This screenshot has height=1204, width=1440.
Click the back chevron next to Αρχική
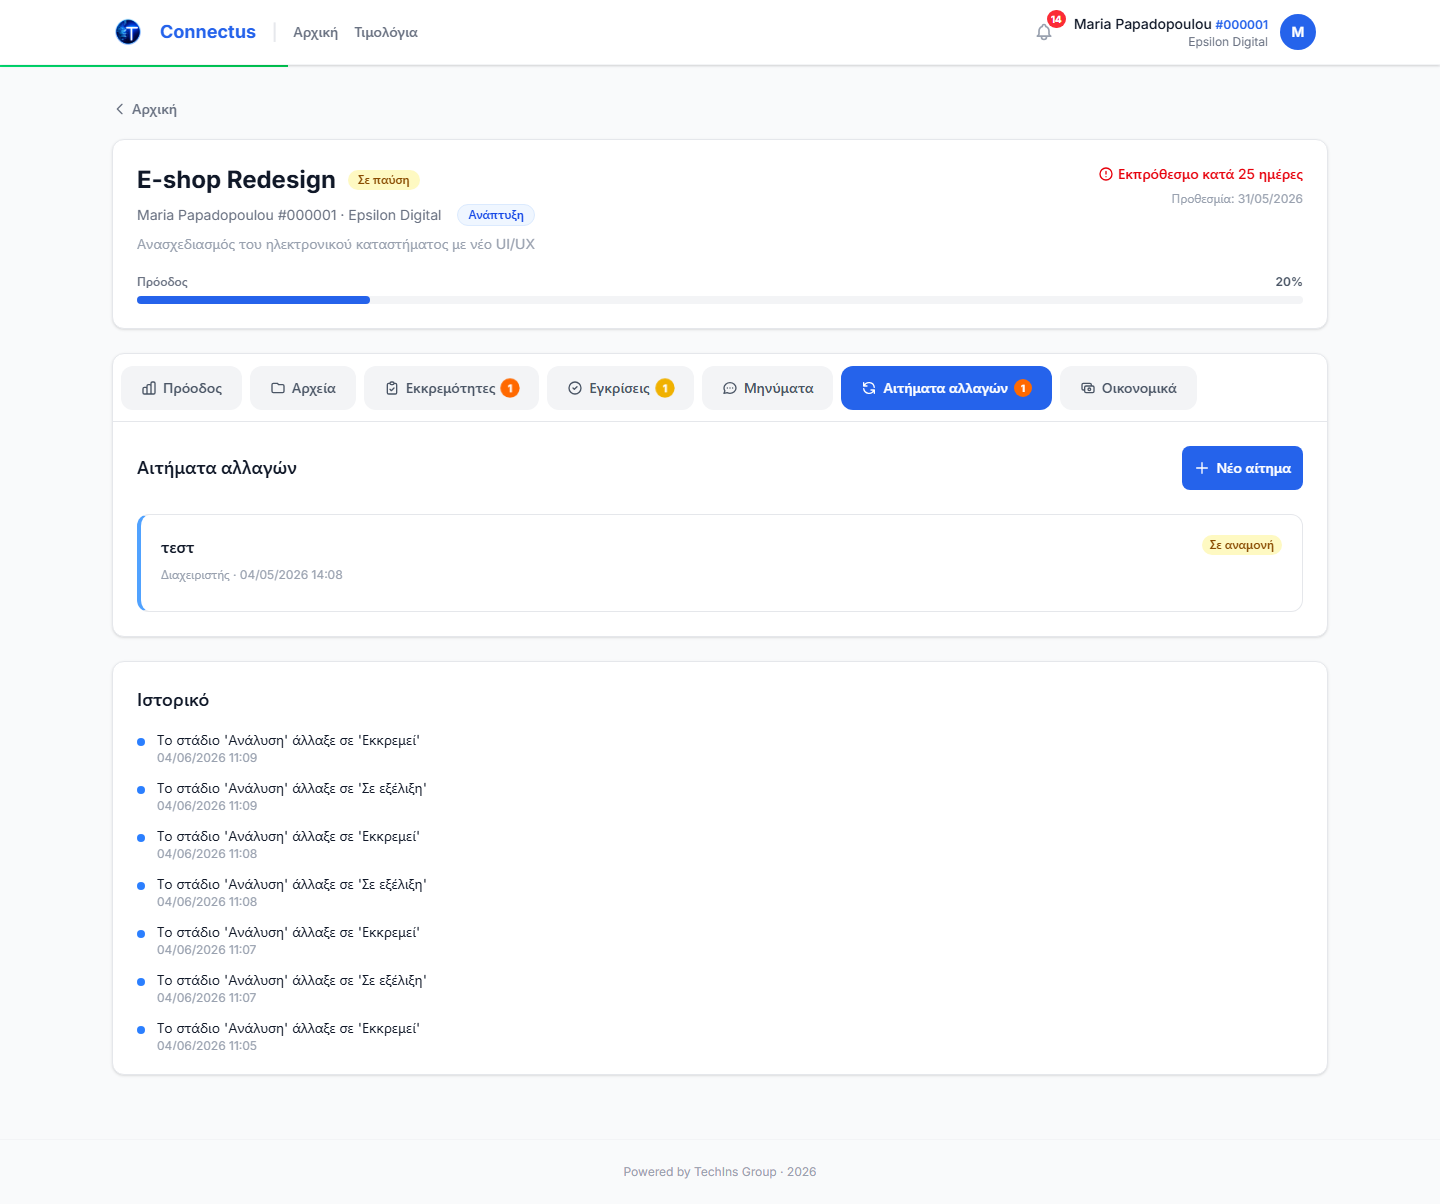[120, 109]
